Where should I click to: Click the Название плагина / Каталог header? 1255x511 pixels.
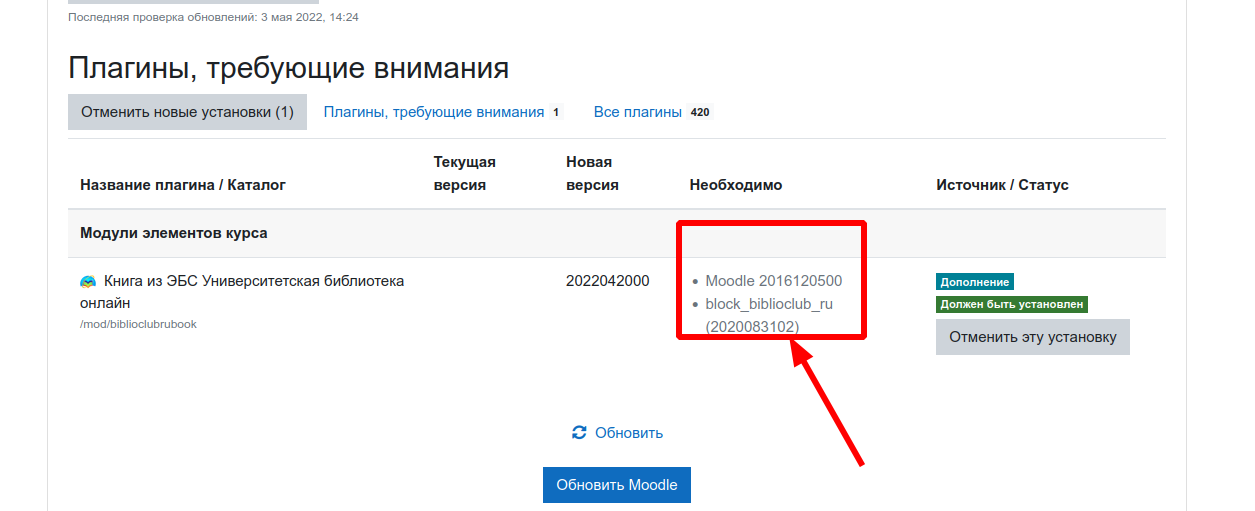pyautogui.click(x=183, y=185)
